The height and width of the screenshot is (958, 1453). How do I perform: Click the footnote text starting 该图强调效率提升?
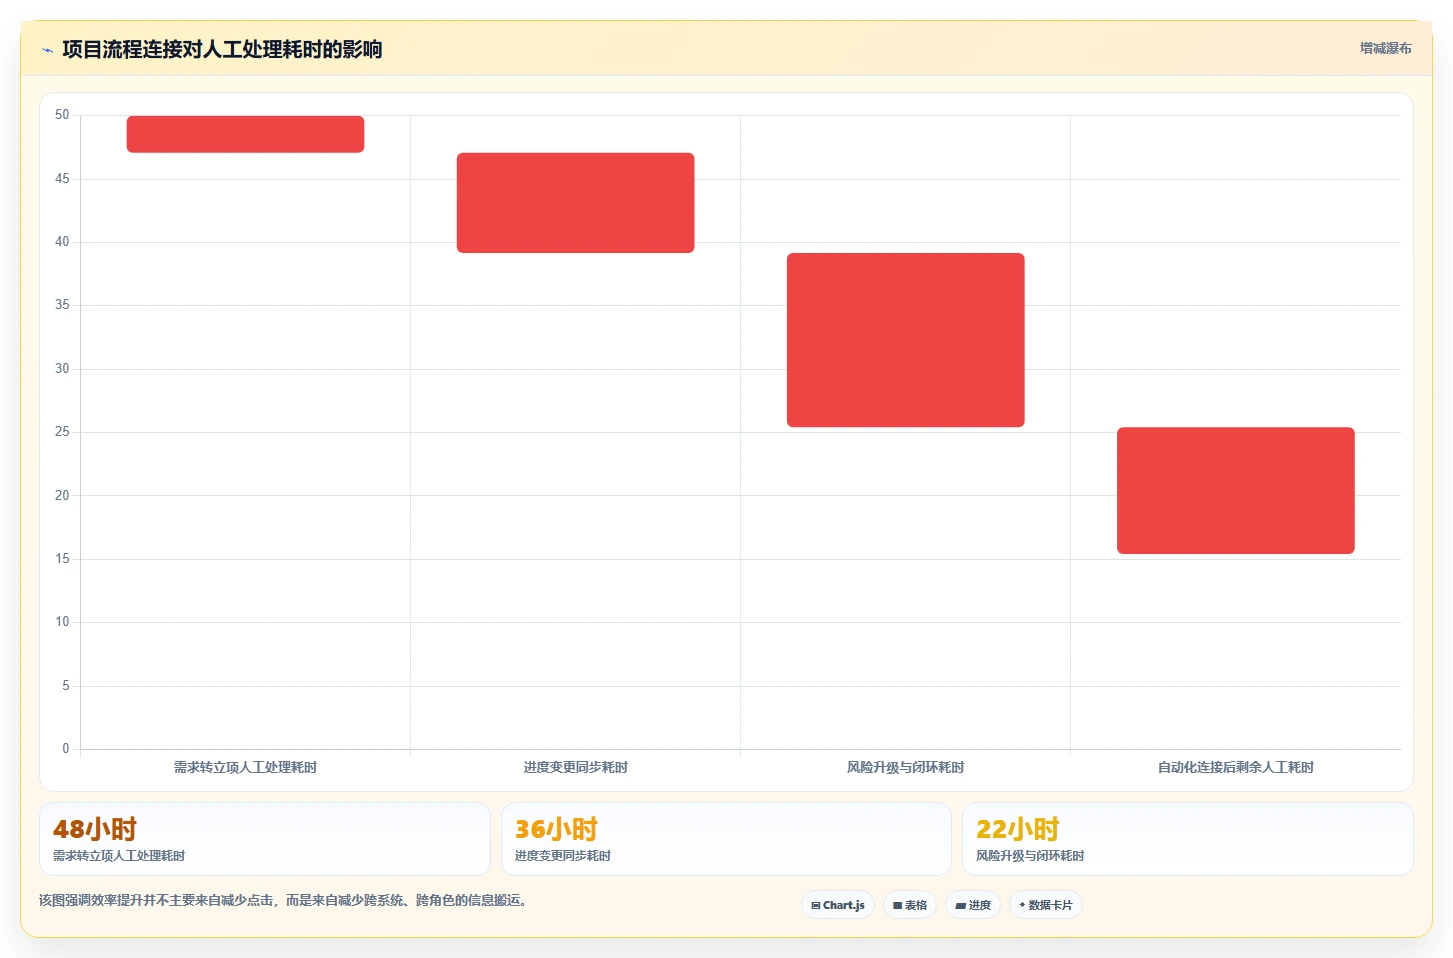click(282, 900)
